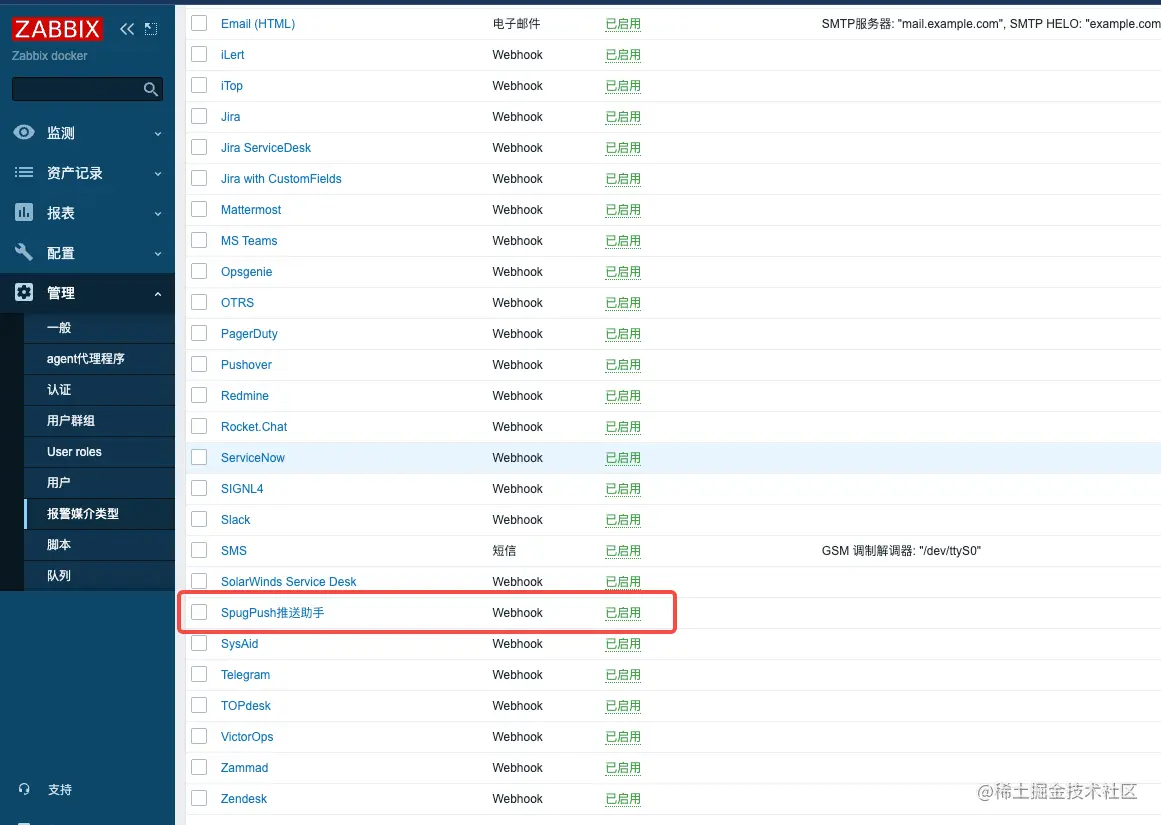Open the 认证 submenu item
This screenshot has width=1161, height=825.
[x=99, y=390]
